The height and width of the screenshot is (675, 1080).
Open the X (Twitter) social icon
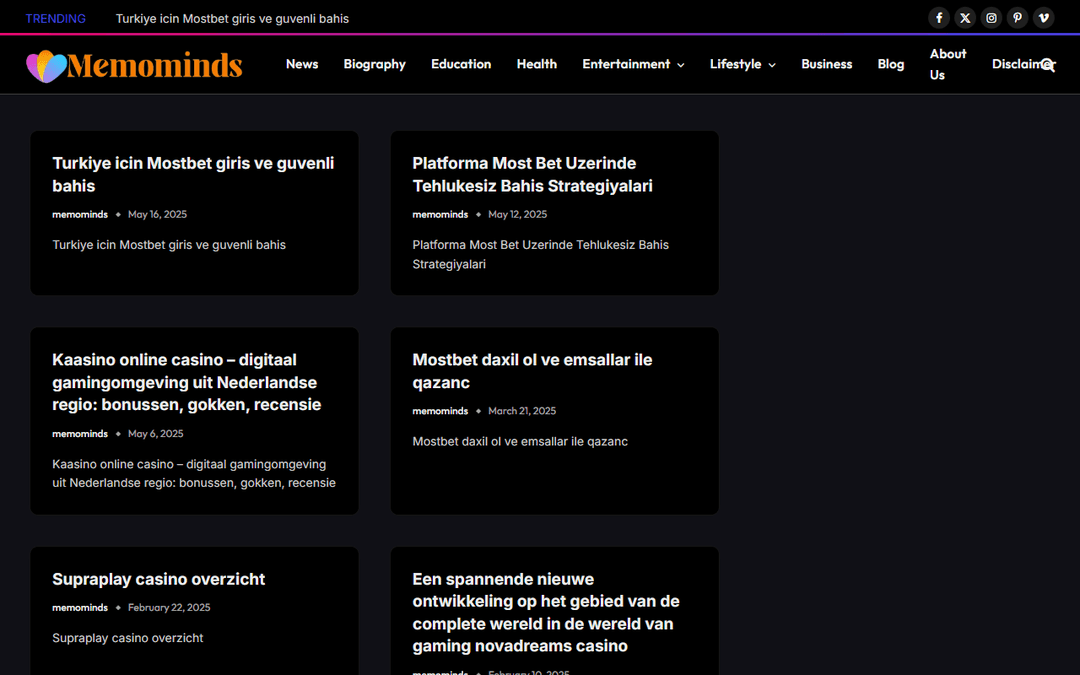click(965, 18)
